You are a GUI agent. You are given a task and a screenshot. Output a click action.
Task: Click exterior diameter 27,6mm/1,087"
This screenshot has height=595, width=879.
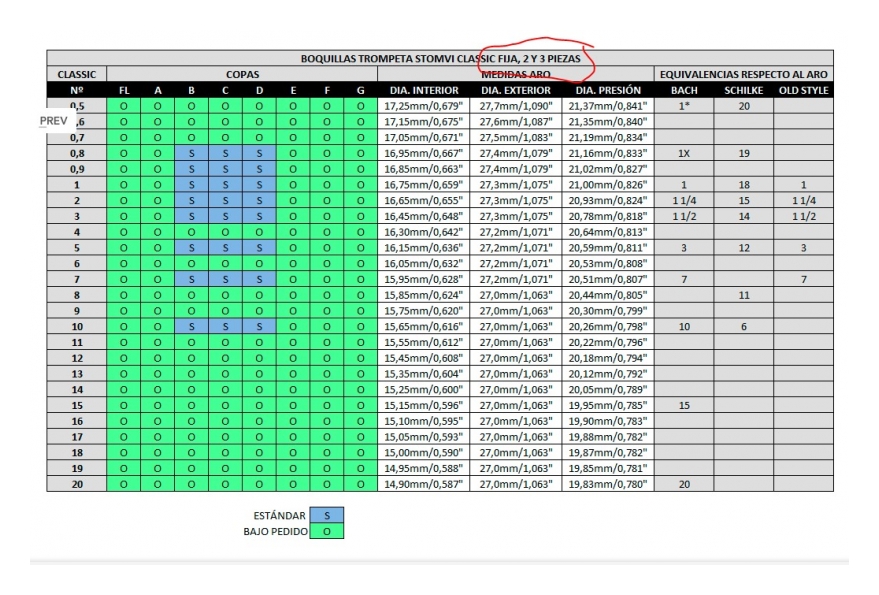(516, 122)
